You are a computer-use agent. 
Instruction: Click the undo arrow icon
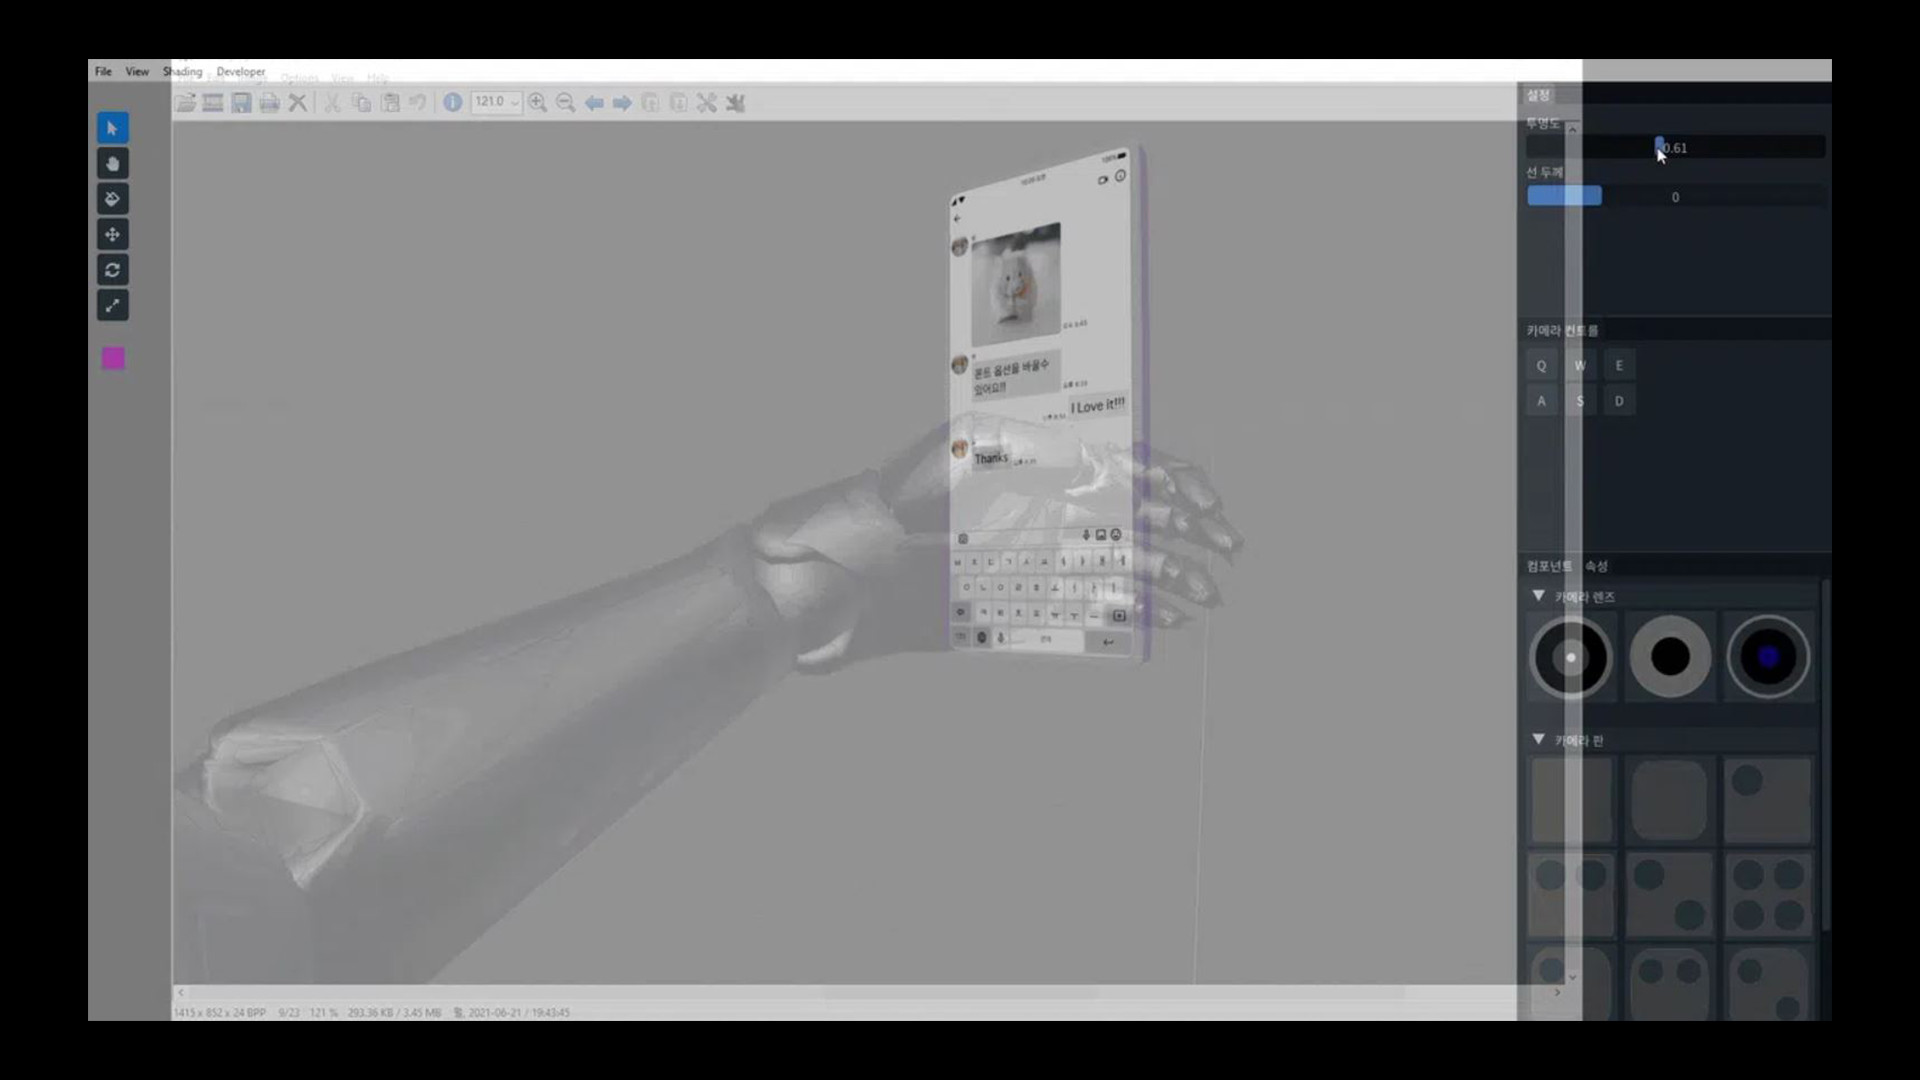pyautogui.click(x=418, y=102)
